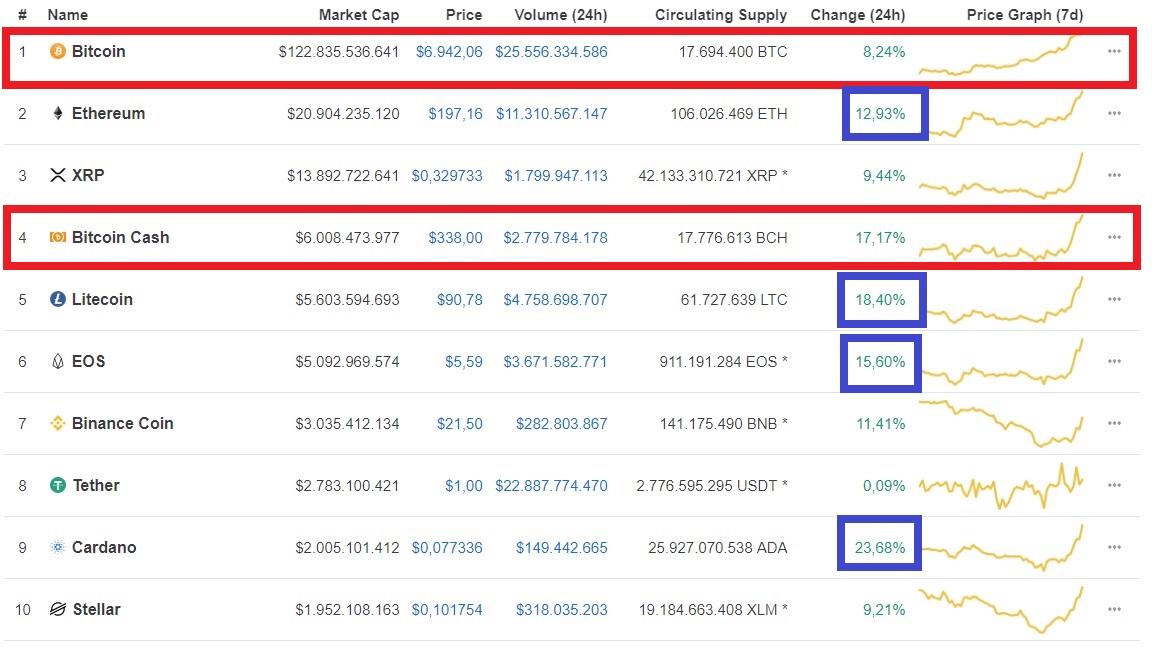Click the Bitcoin Cash logo icon
Image resolution: width=1152 pixels, height=654 pixels.
57,237
